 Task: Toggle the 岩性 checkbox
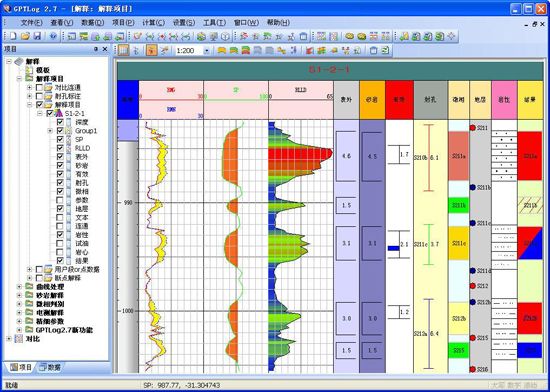pyautogui.click(x=60, y=235)
